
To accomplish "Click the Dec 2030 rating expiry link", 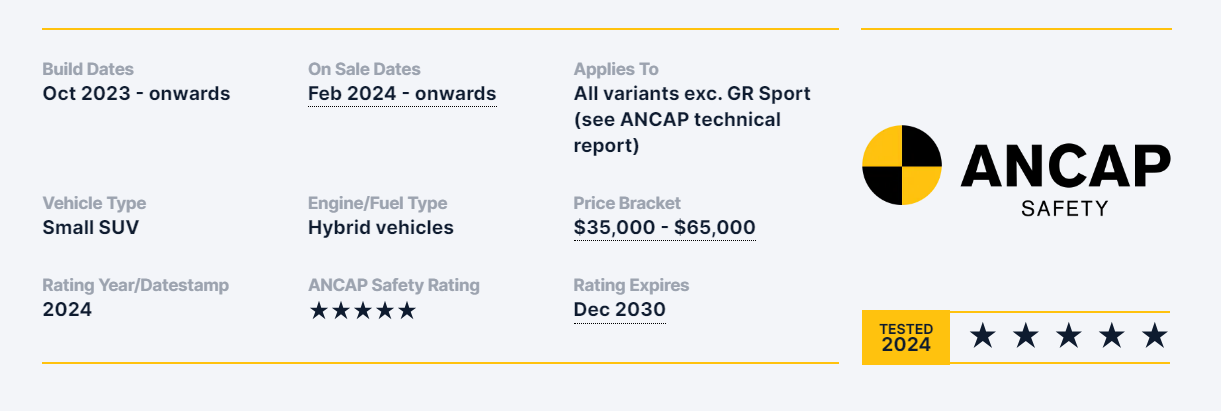I will (x=619, y=310).
